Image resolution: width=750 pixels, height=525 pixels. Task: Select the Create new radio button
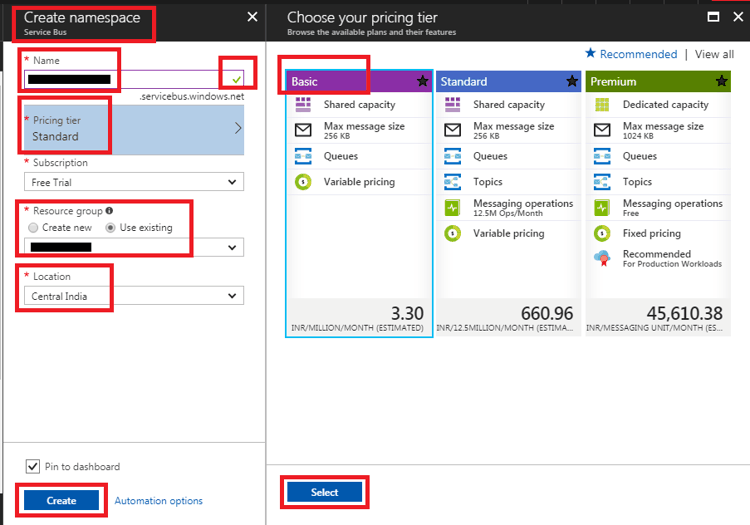pos(34,228)
